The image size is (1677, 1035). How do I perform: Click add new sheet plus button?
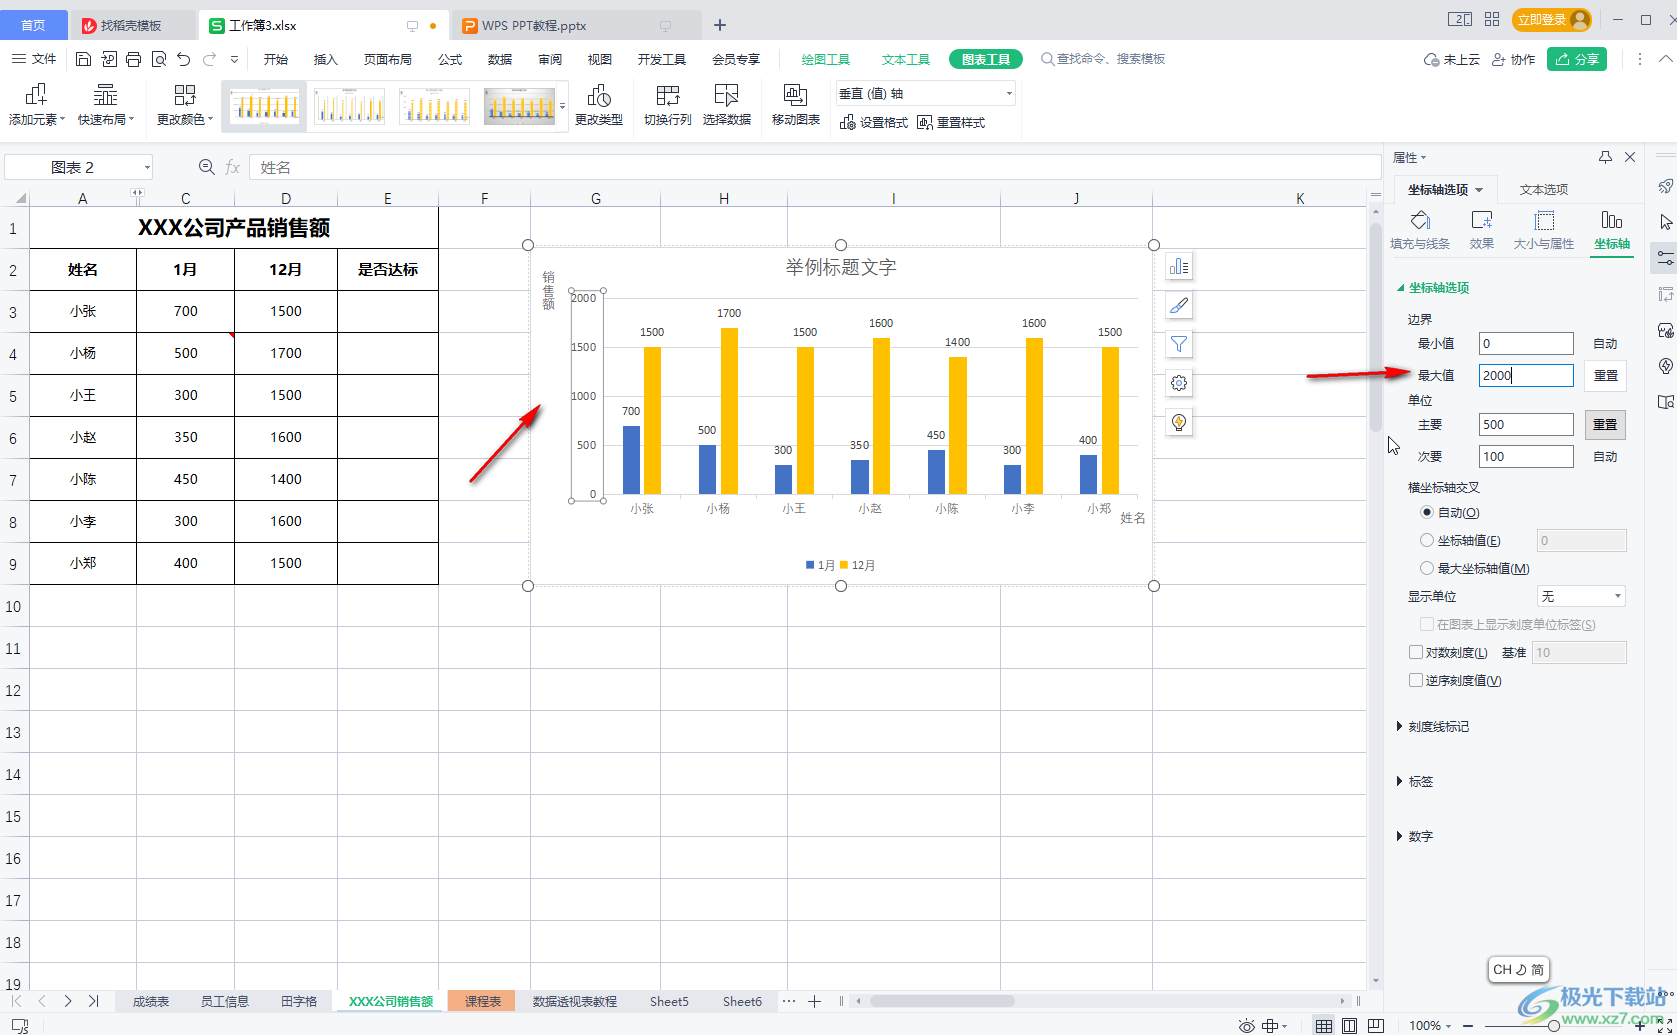point(815,1001)
